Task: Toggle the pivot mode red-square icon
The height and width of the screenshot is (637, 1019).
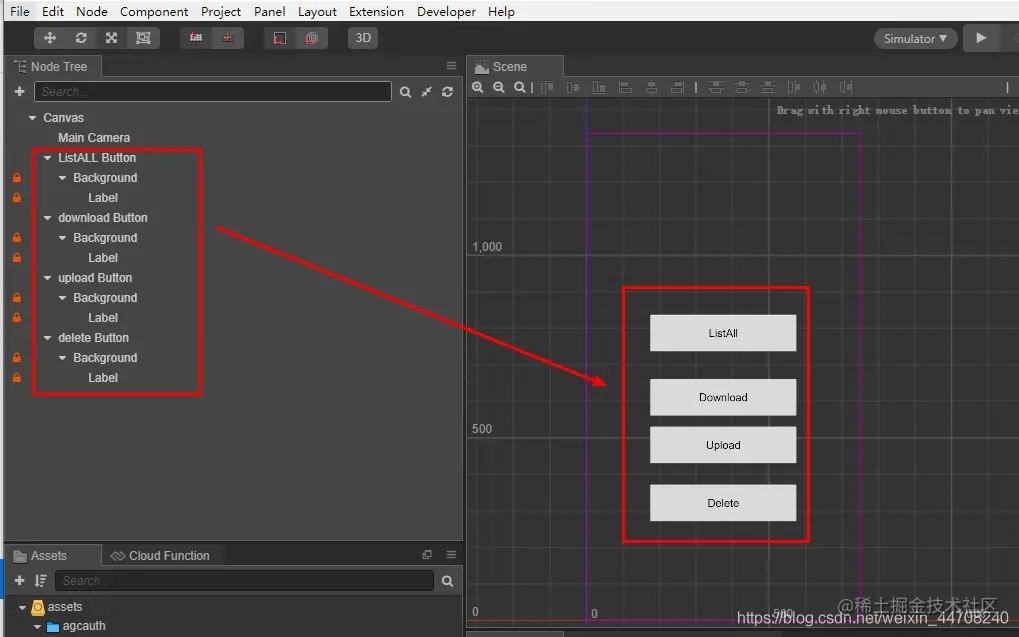Action: pyautogui.click(x=279, y=38)
